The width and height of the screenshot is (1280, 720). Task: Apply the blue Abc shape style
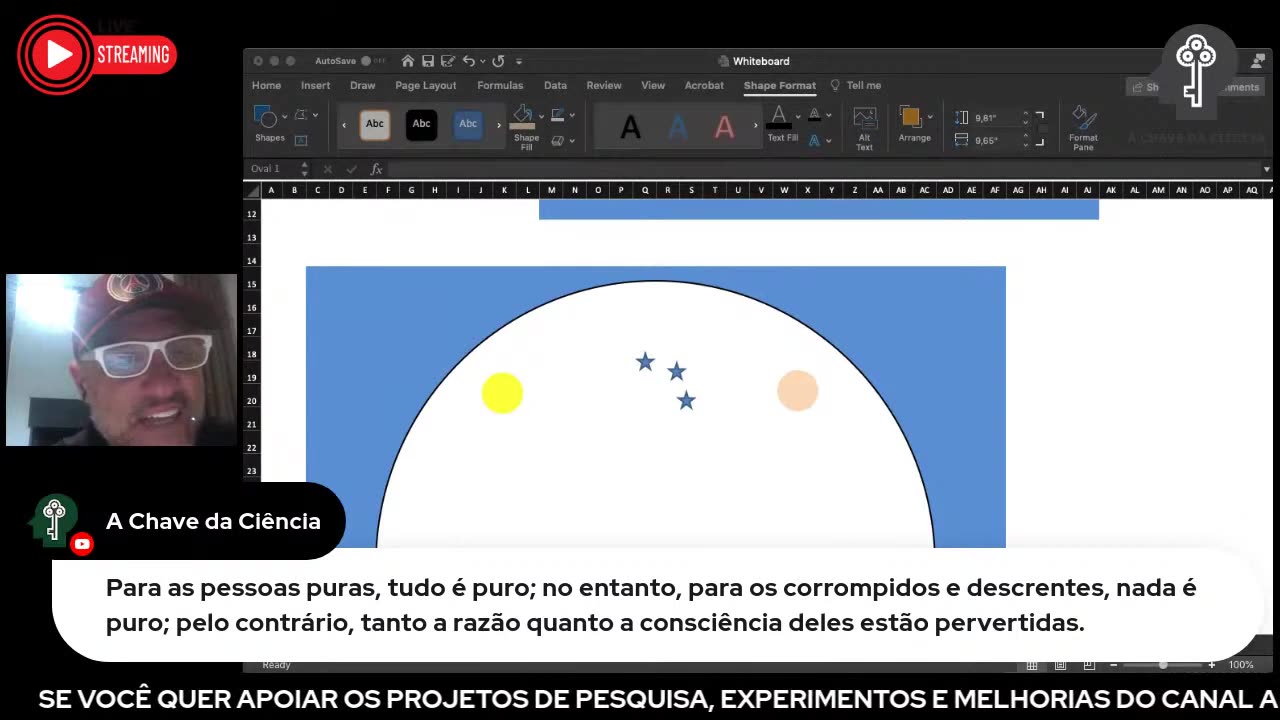click(x=468, y=124)
